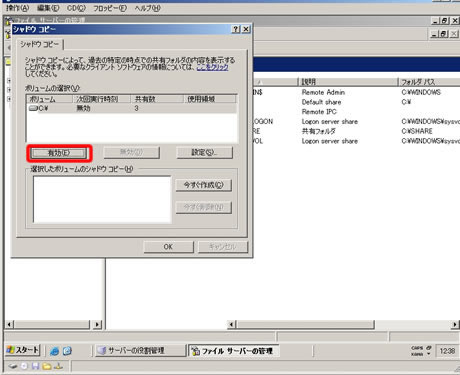Open 設定(S)... settings button
This screenshot has height=375, width=460.
pos(204,152)
